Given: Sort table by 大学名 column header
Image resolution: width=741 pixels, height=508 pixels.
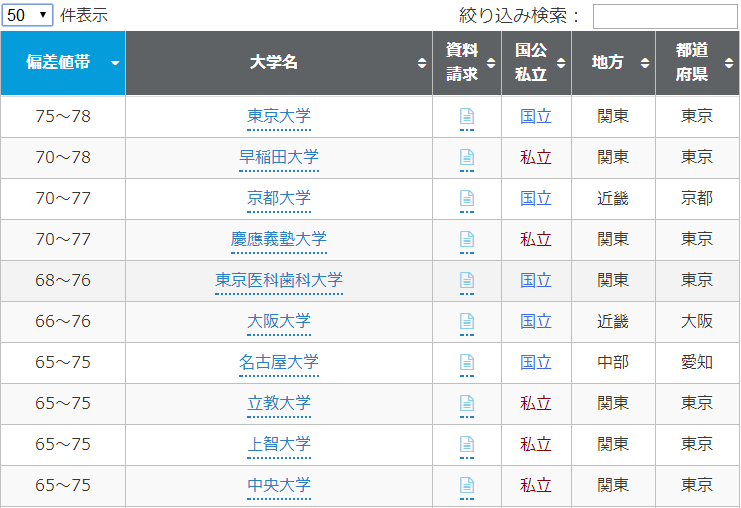Looking at the screenshot, I should pyautogui.click(x=278, y=63).
